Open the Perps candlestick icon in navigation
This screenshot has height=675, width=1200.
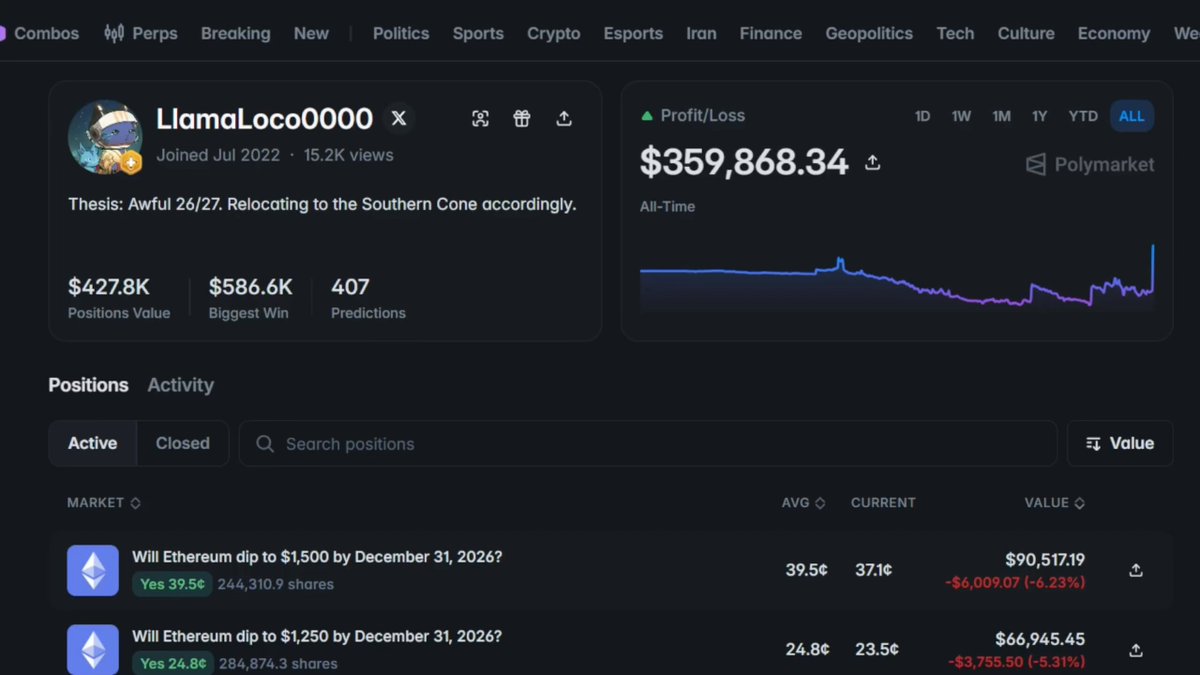click(x=114, y=33)
